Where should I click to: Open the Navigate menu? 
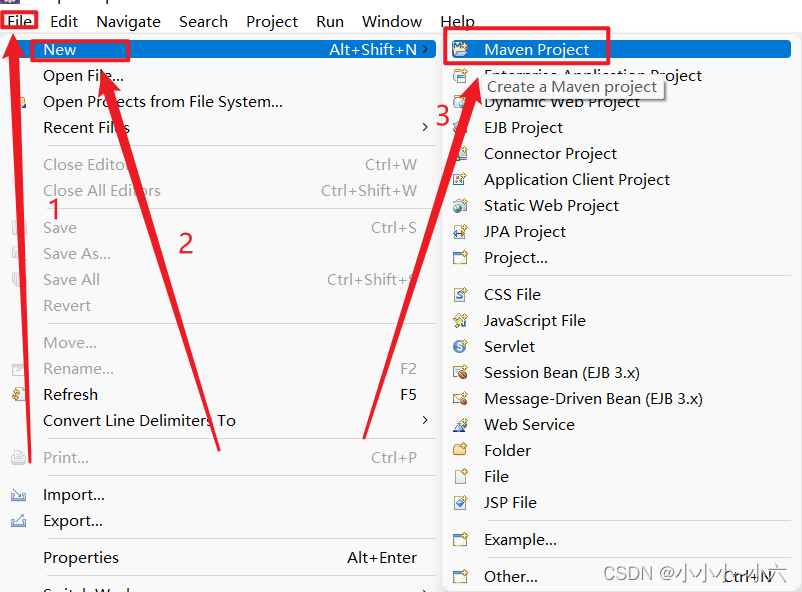coord(128,21)
